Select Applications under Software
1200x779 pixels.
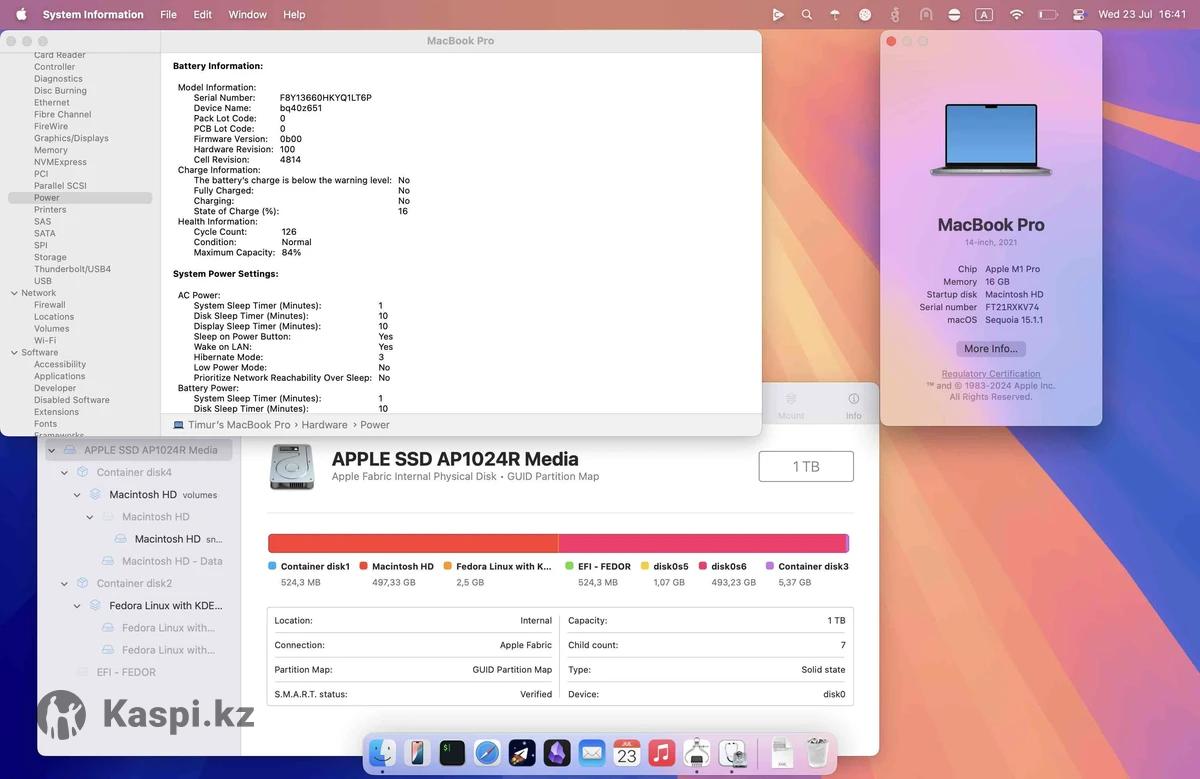59,376
